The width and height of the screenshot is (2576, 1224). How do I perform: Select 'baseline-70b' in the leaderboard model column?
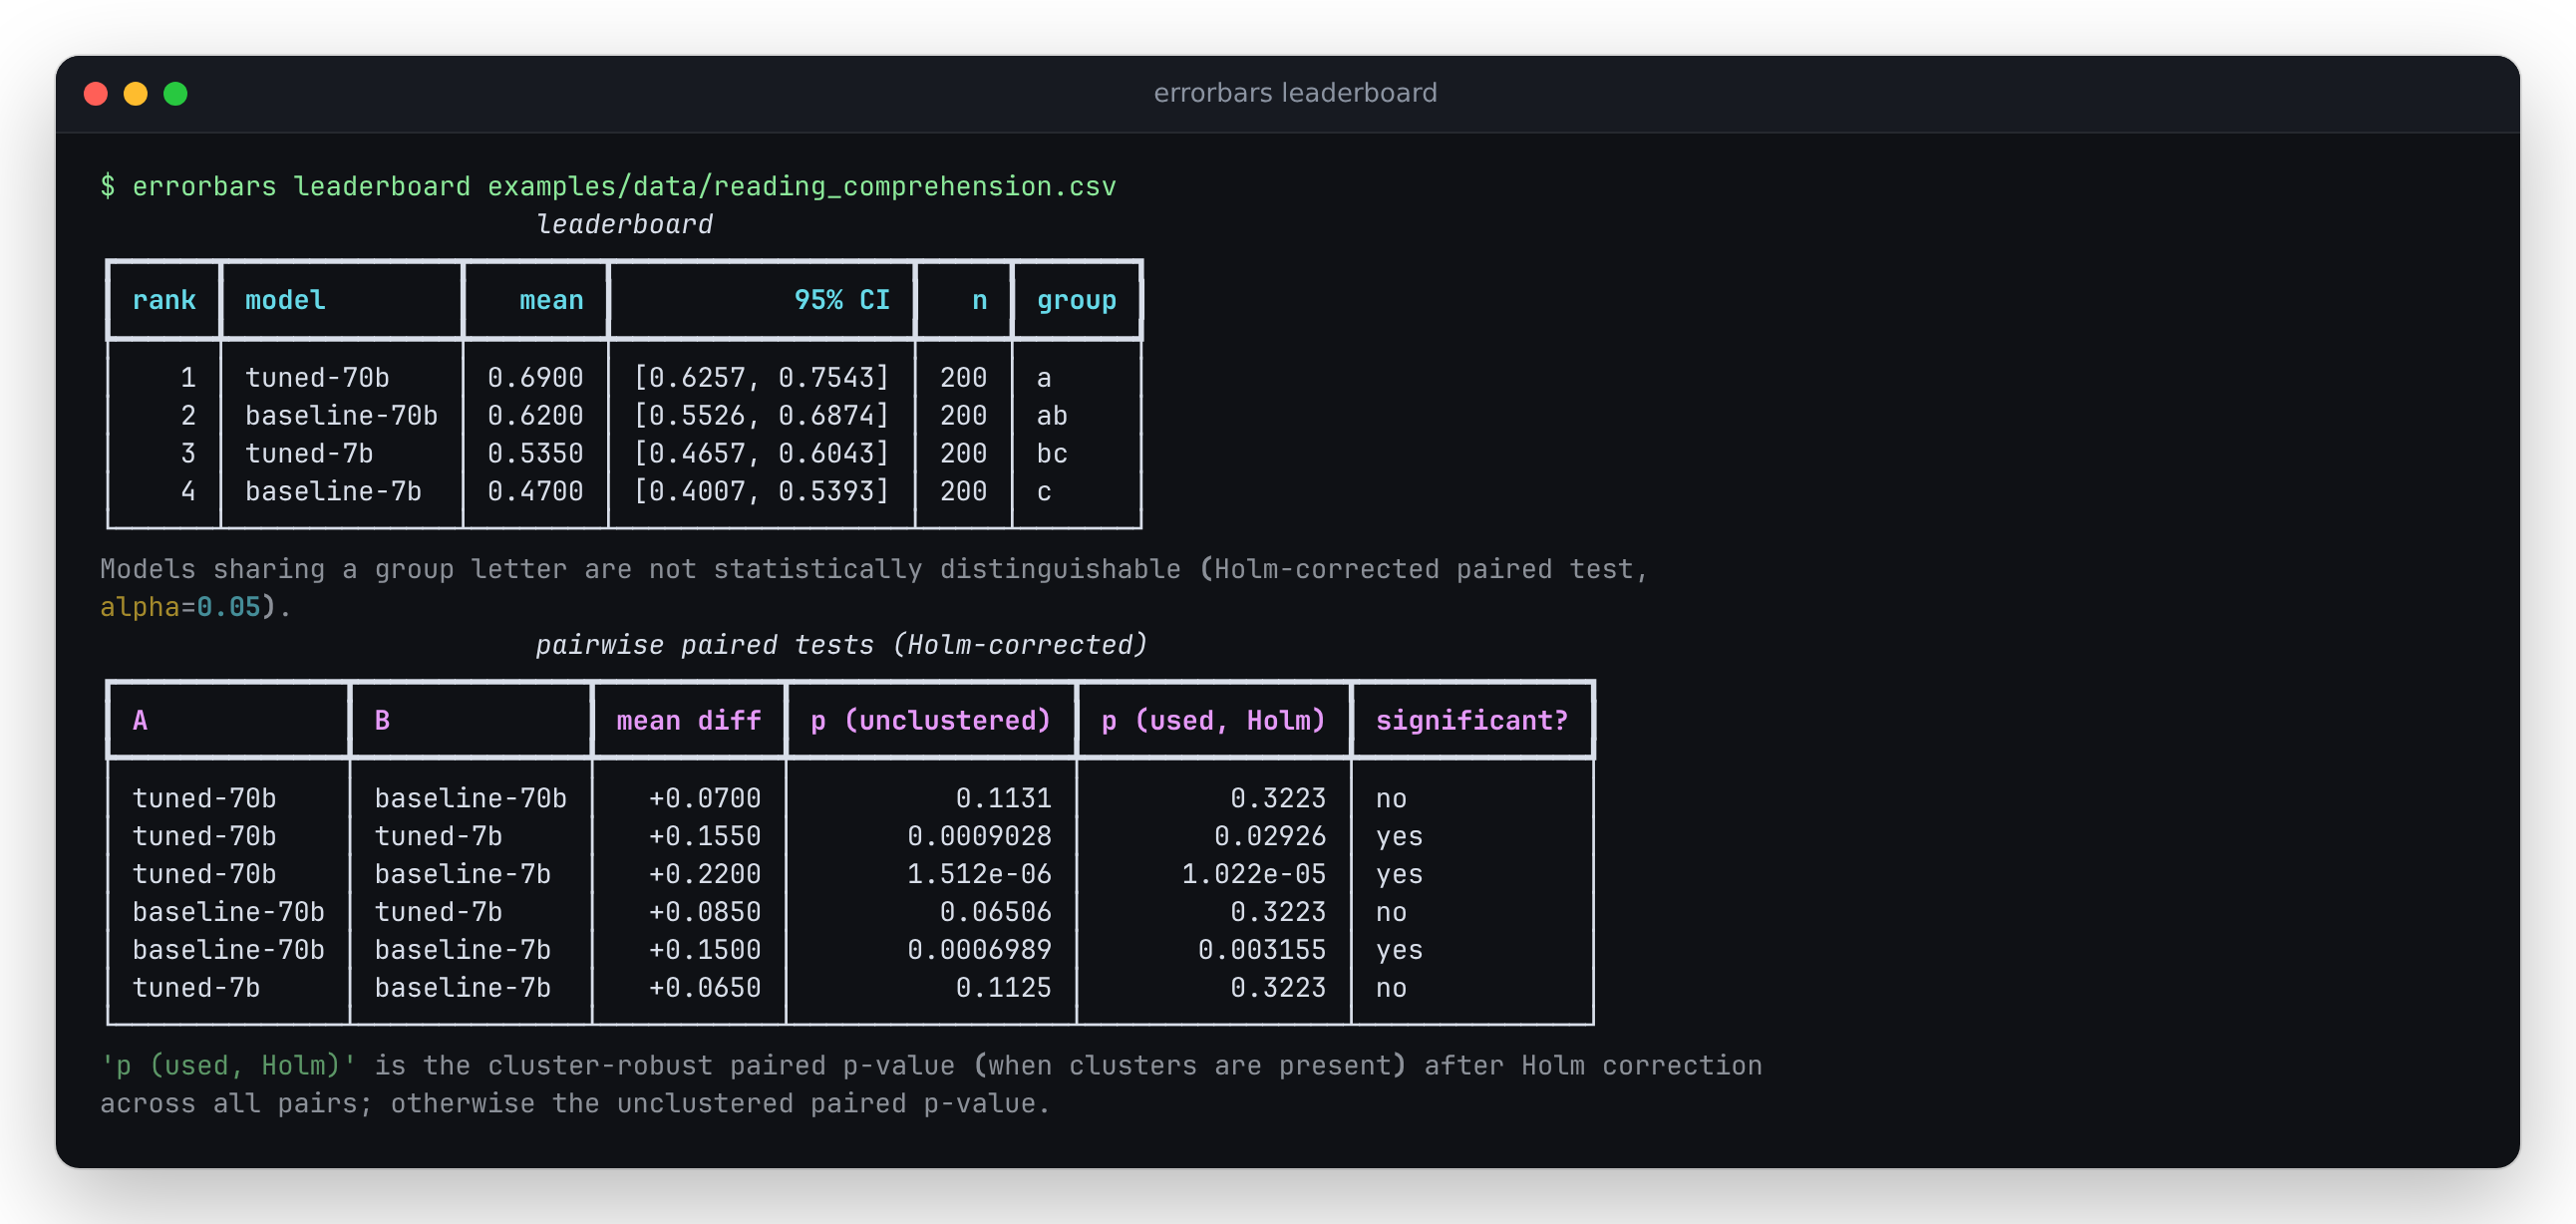[342, 416]
